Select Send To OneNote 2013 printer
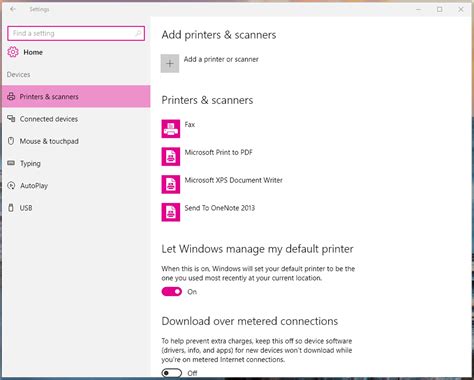The width and height of the screenshot is (474, 380). [220, 208]
